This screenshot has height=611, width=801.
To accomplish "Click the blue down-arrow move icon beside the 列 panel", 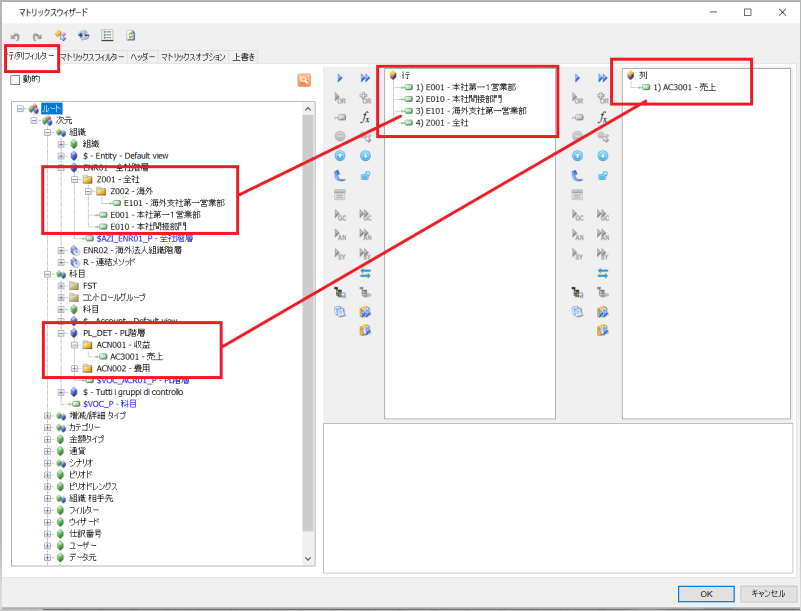I will coord(602,156).
